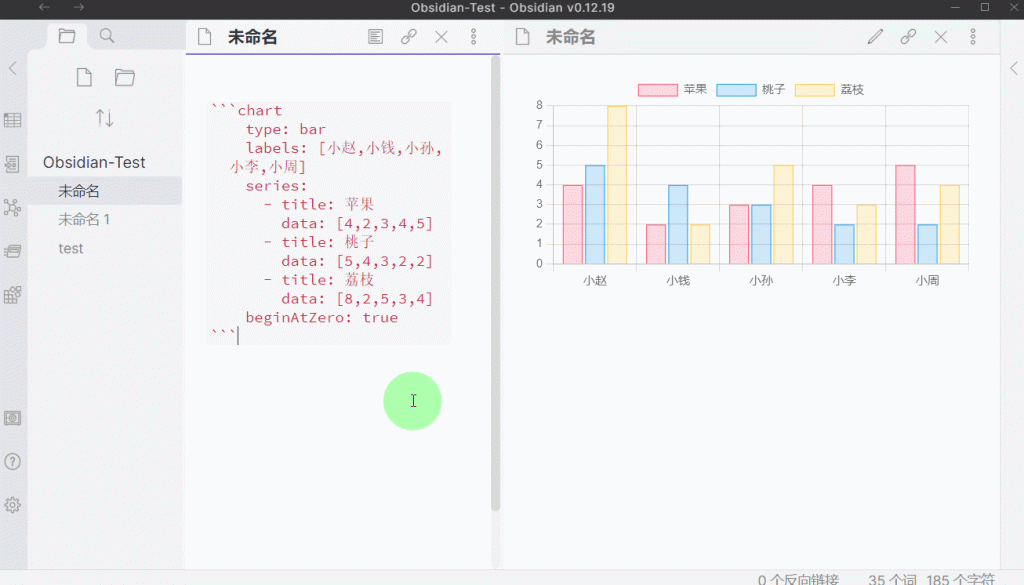Click link pane icon in left editor pane
Image resolution: width=1024 pixels, height=585 pixels.
[x=409, y=37]
